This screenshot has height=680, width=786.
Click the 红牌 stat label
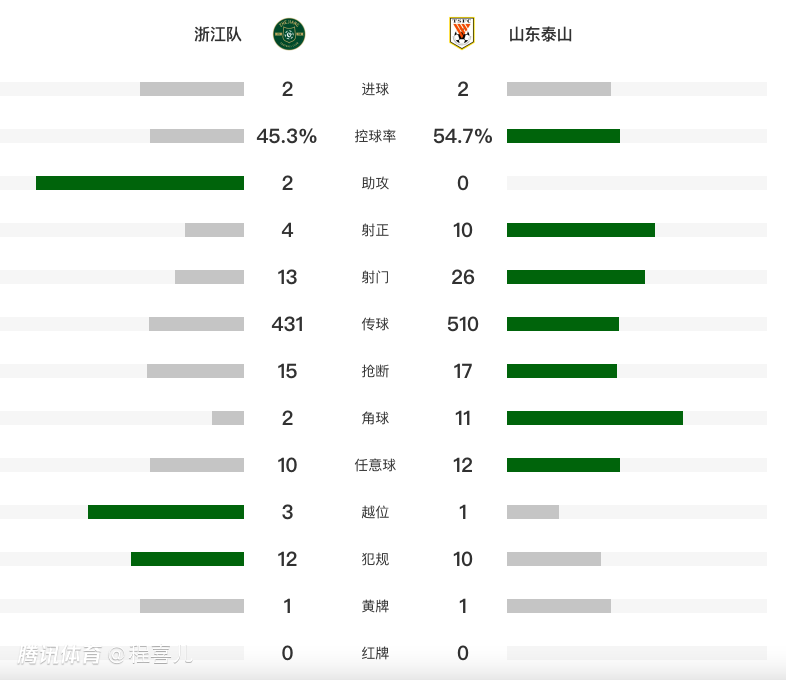point(375,653)
